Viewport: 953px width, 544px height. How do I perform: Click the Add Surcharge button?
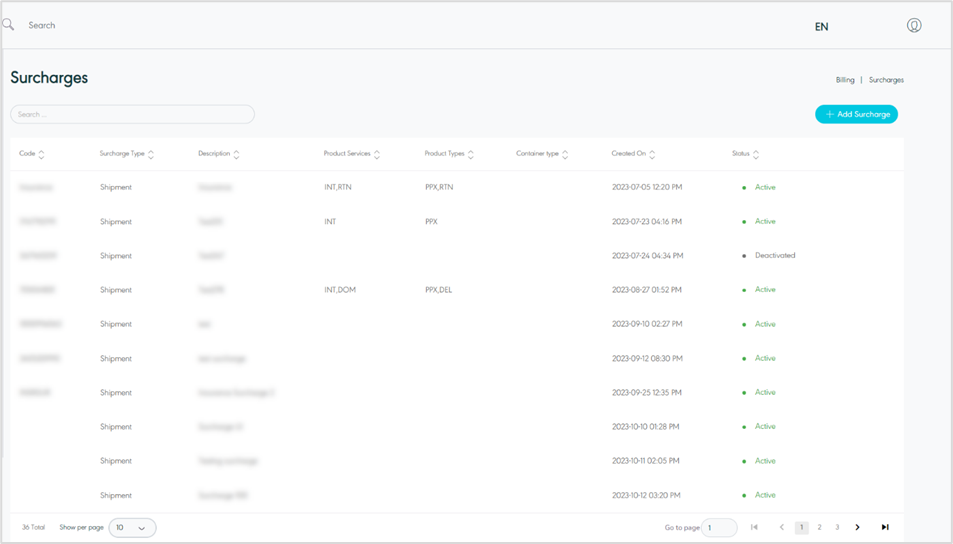[x=856, y=114]
